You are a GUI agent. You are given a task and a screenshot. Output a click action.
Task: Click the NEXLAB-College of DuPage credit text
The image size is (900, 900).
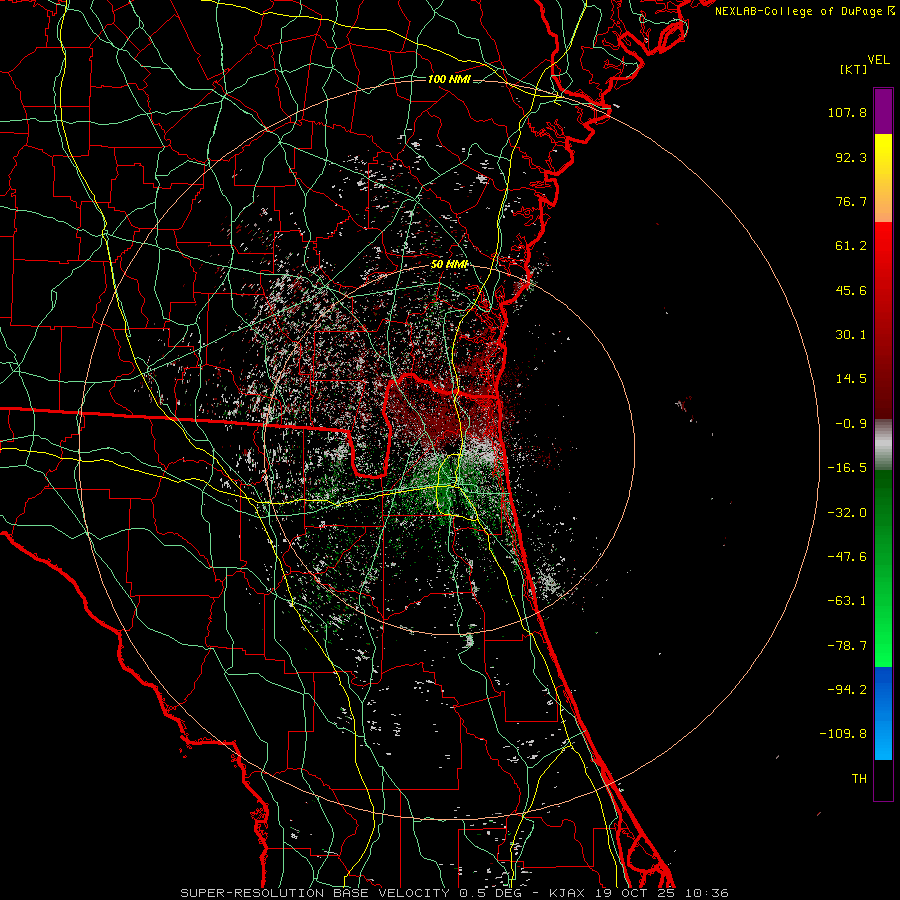(x=798, y=11)
